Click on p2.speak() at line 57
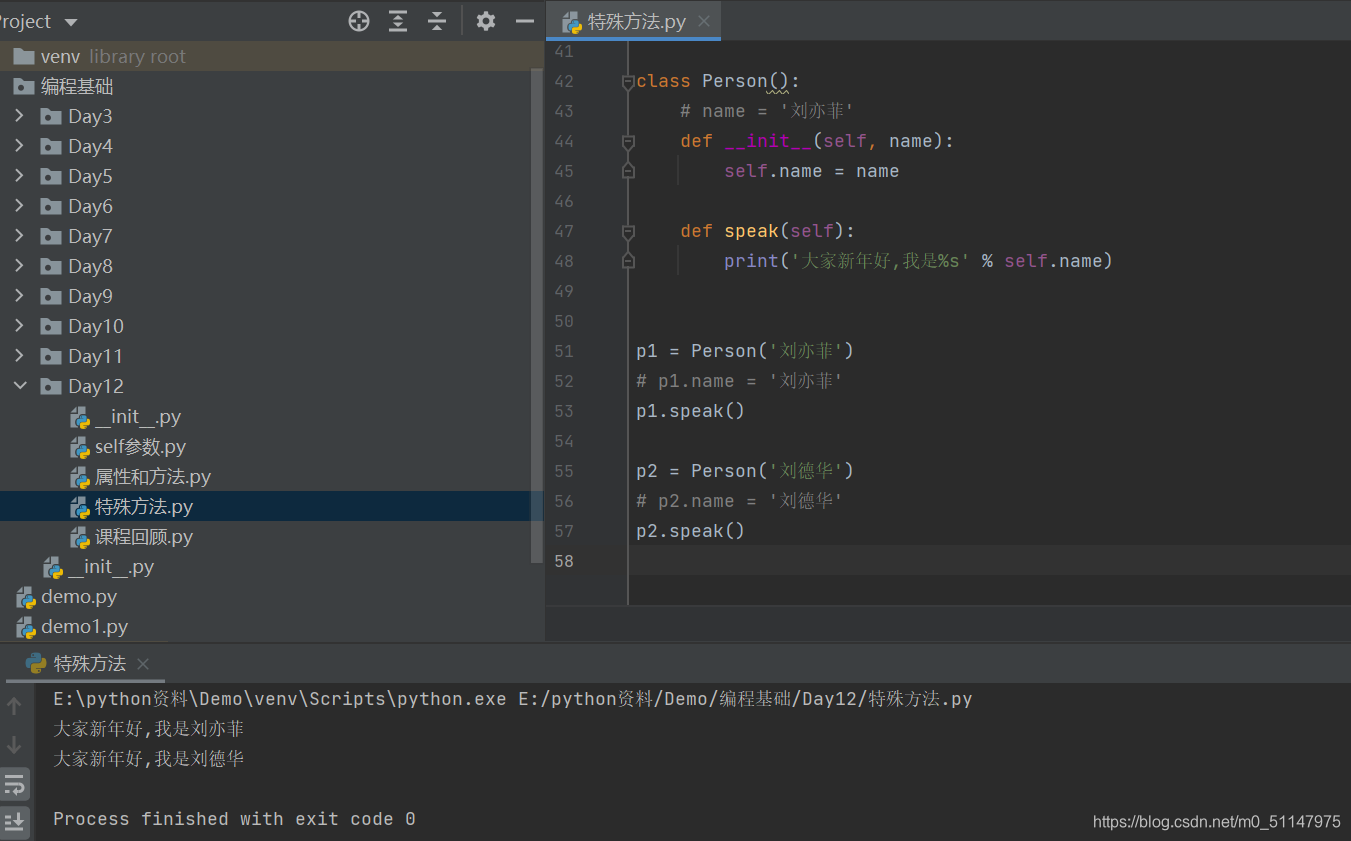Viewport: 1351px width, 841px height. click(690, 531)
